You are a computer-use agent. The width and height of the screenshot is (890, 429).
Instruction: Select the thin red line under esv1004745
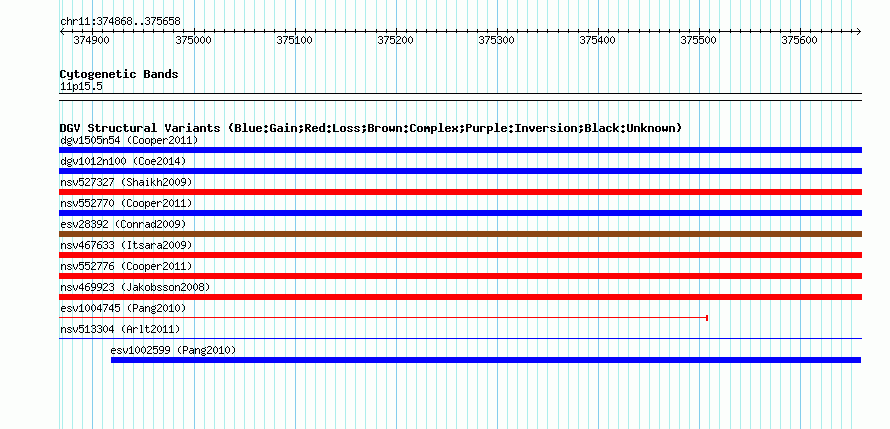pyautogui.click(x=383, y=318)
